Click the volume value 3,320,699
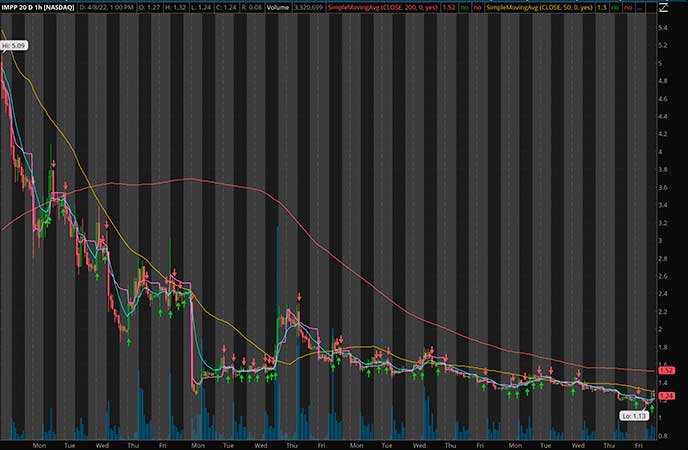688x450 pixels. coord(308,7)
